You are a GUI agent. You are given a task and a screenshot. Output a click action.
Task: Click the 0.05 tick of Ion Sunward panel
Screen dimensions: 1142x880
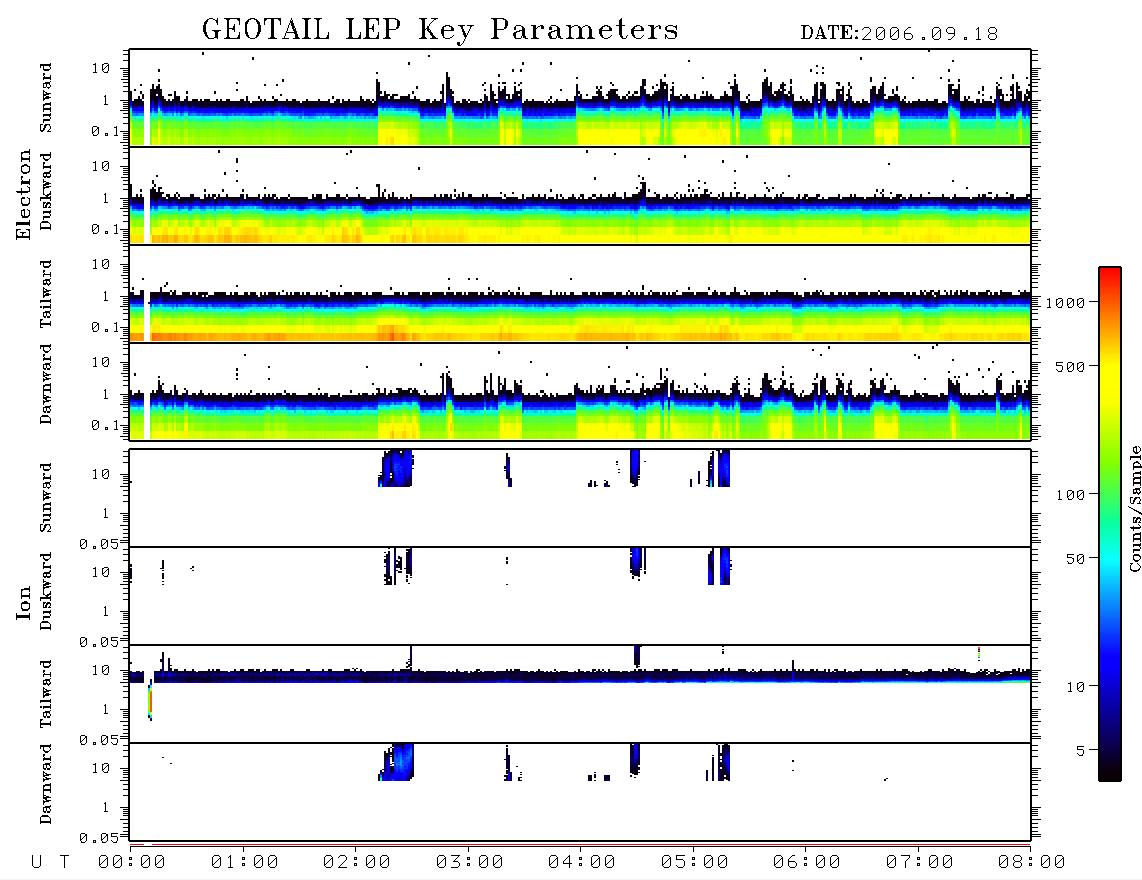click(x=99, y=544)
